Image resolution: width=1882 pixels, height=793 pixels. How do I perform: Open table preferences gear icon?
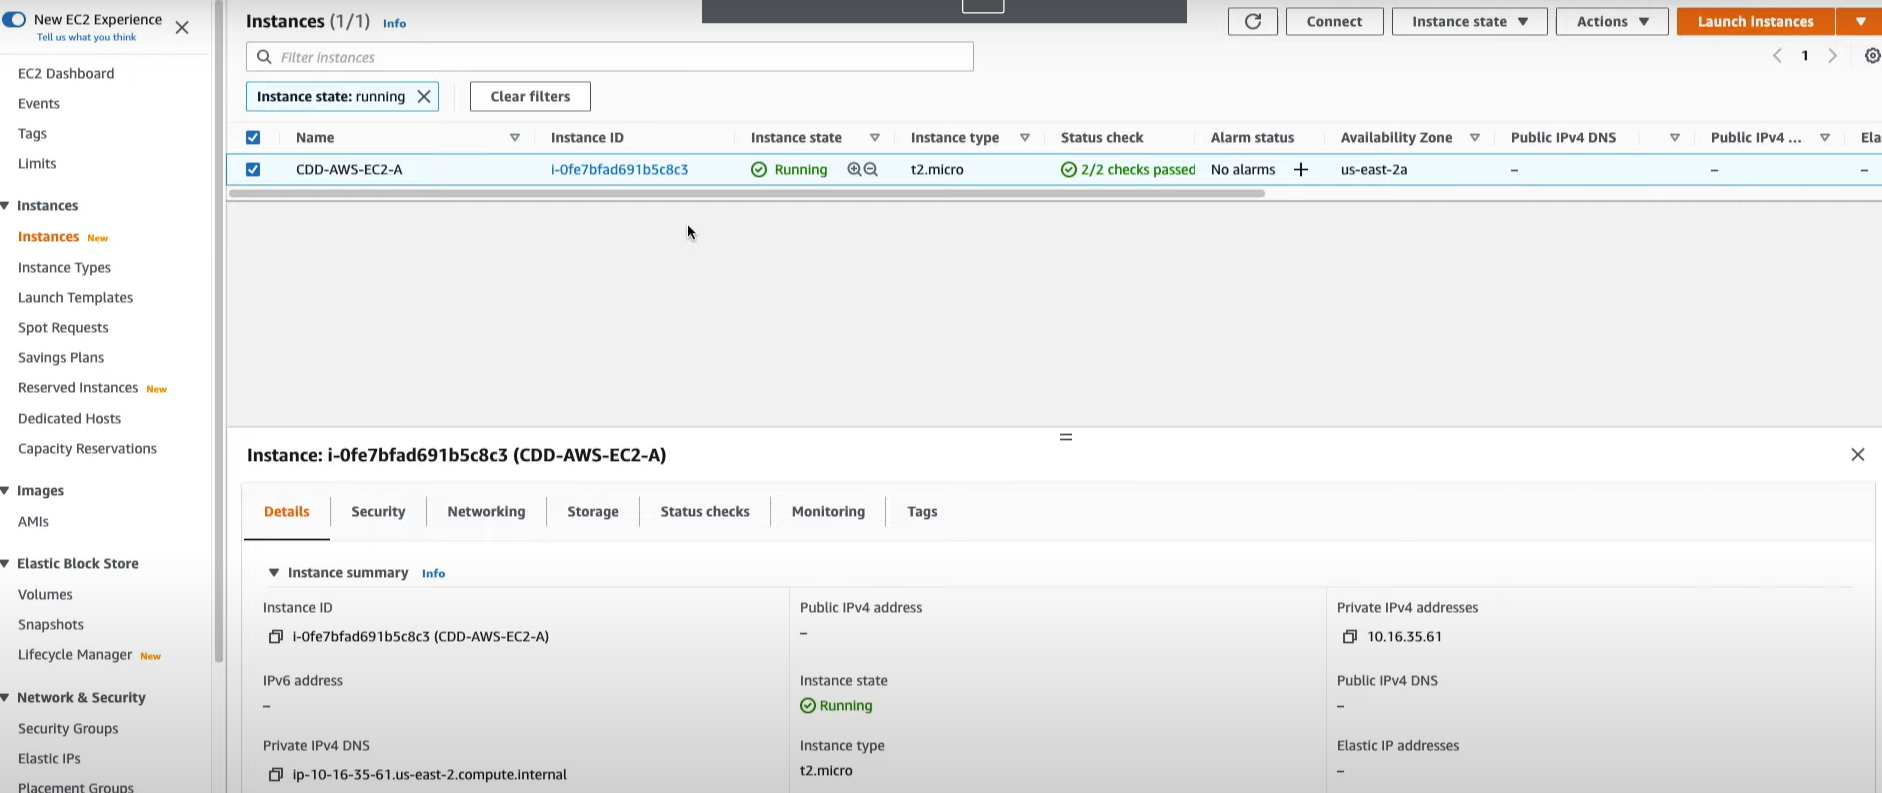1872,56
